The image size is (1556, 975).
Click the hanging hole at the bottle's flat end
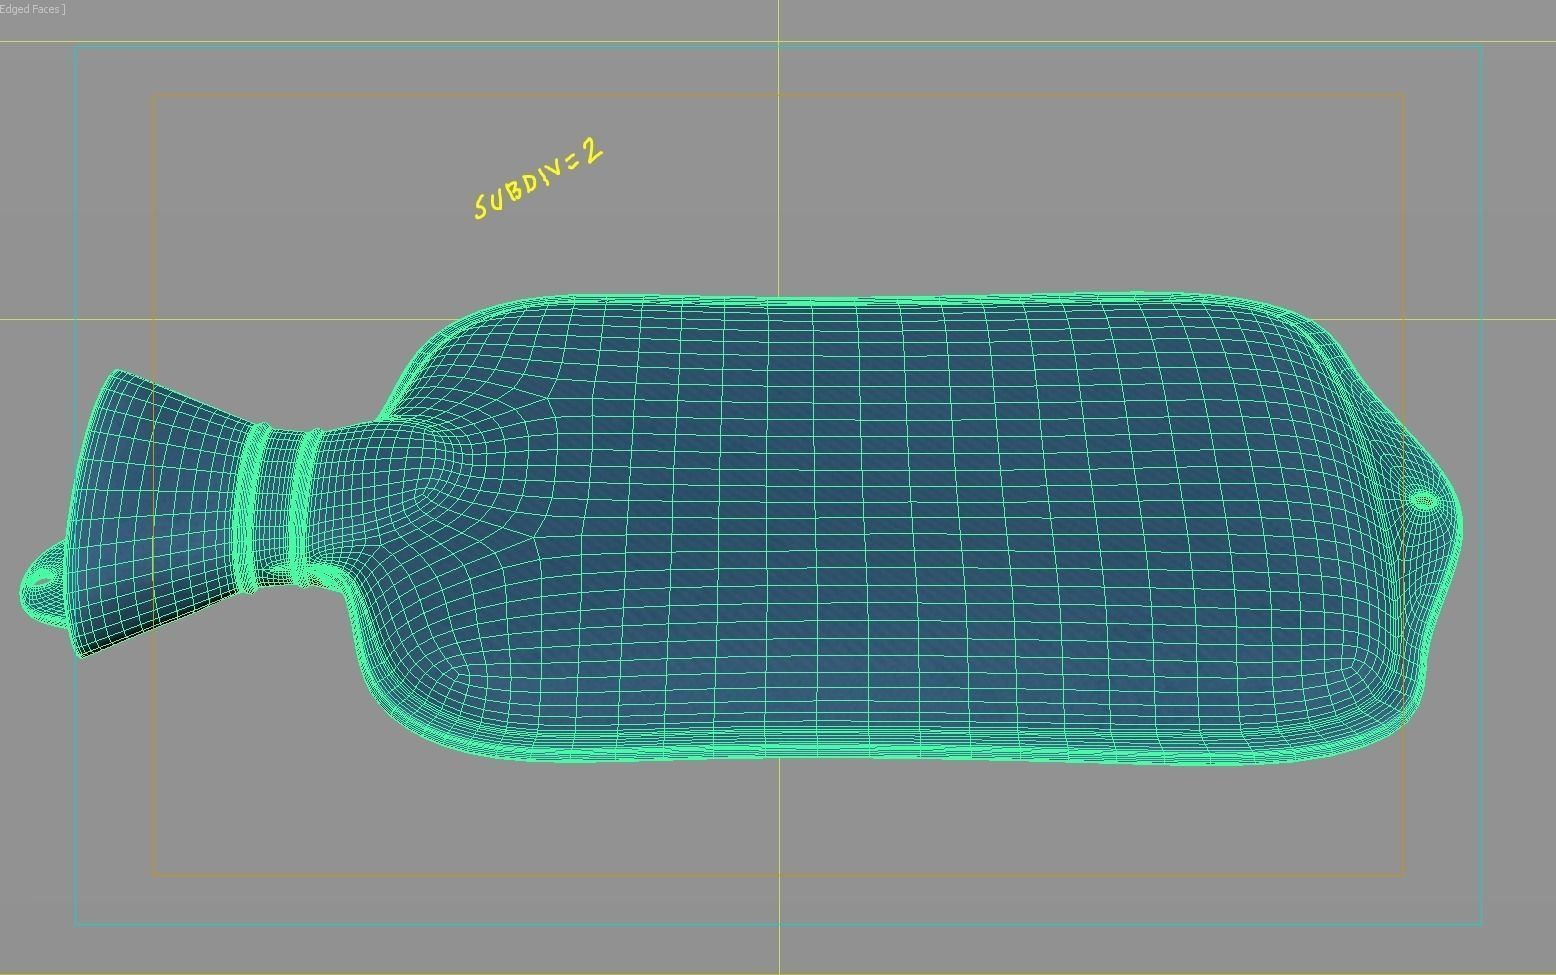pyautogui.click(x=1423, y=501)
